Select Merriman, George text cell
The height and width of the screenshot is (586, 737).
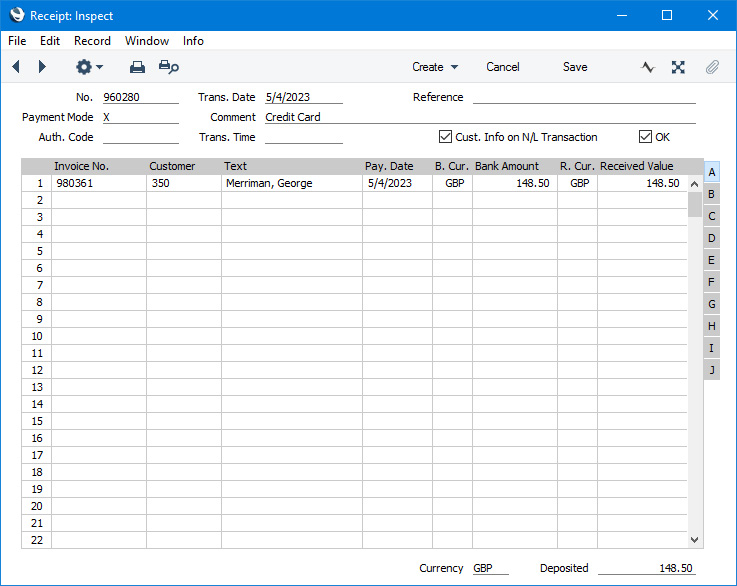pyautogui.click(x=292, y=183)
